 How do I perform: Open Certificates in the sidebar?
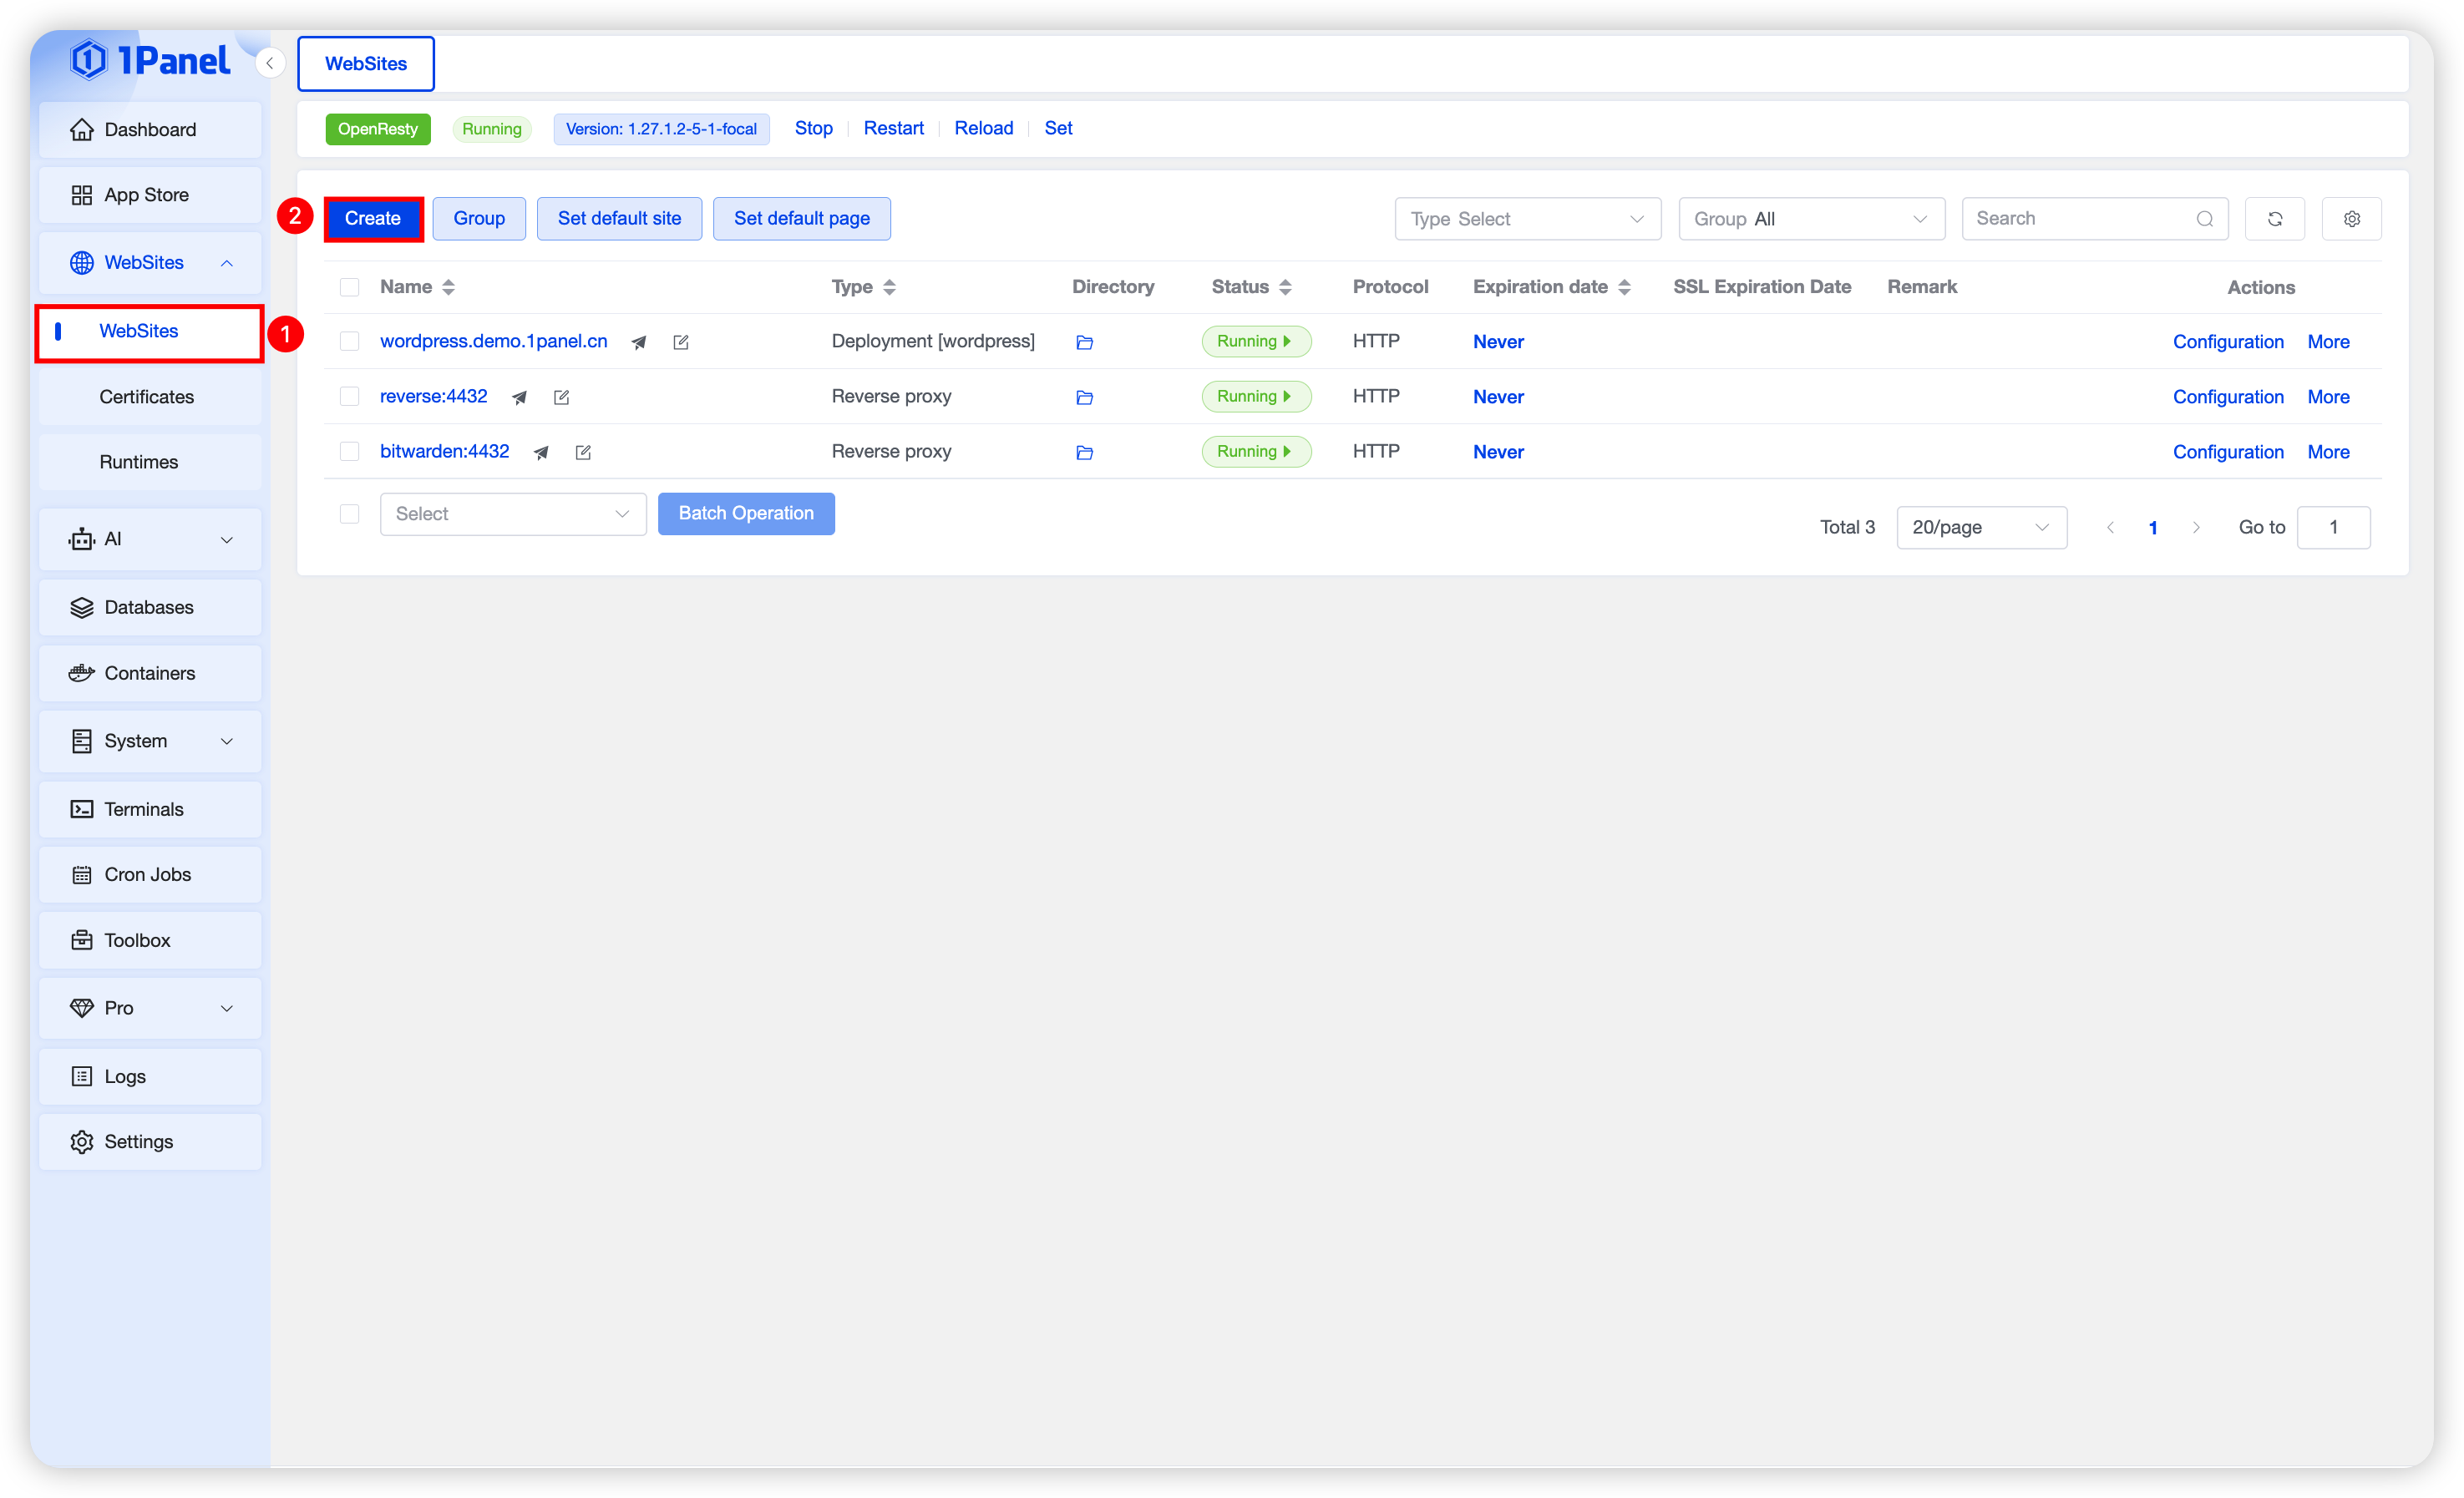coord(147,397)
